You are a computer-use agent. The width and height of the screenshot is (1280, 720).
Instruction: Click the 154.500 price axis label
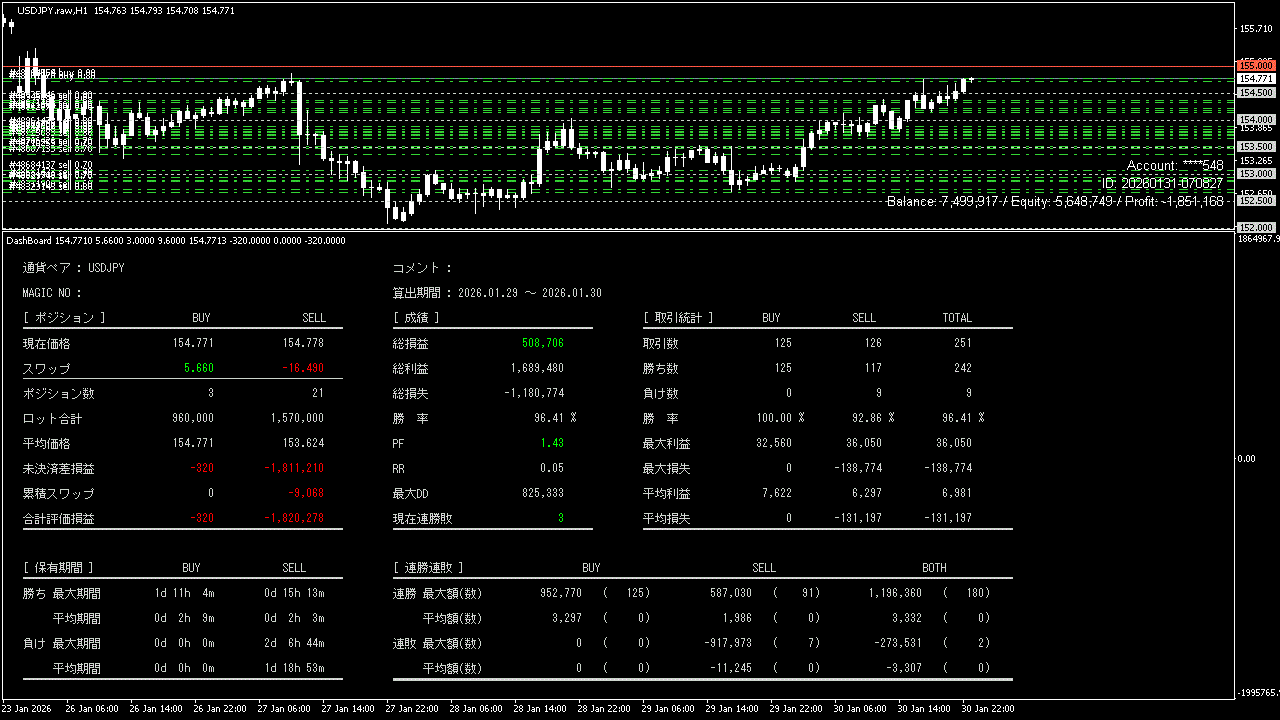click(1255, 92)
